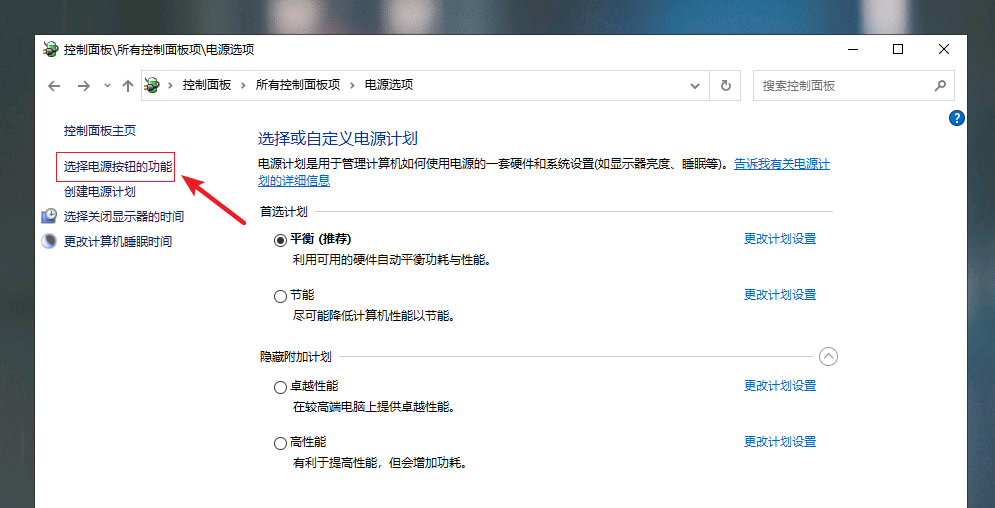995x508 pixels.
Task: Refresh the Power Options page
Action: pyautogui.click(x=725, y=86)
